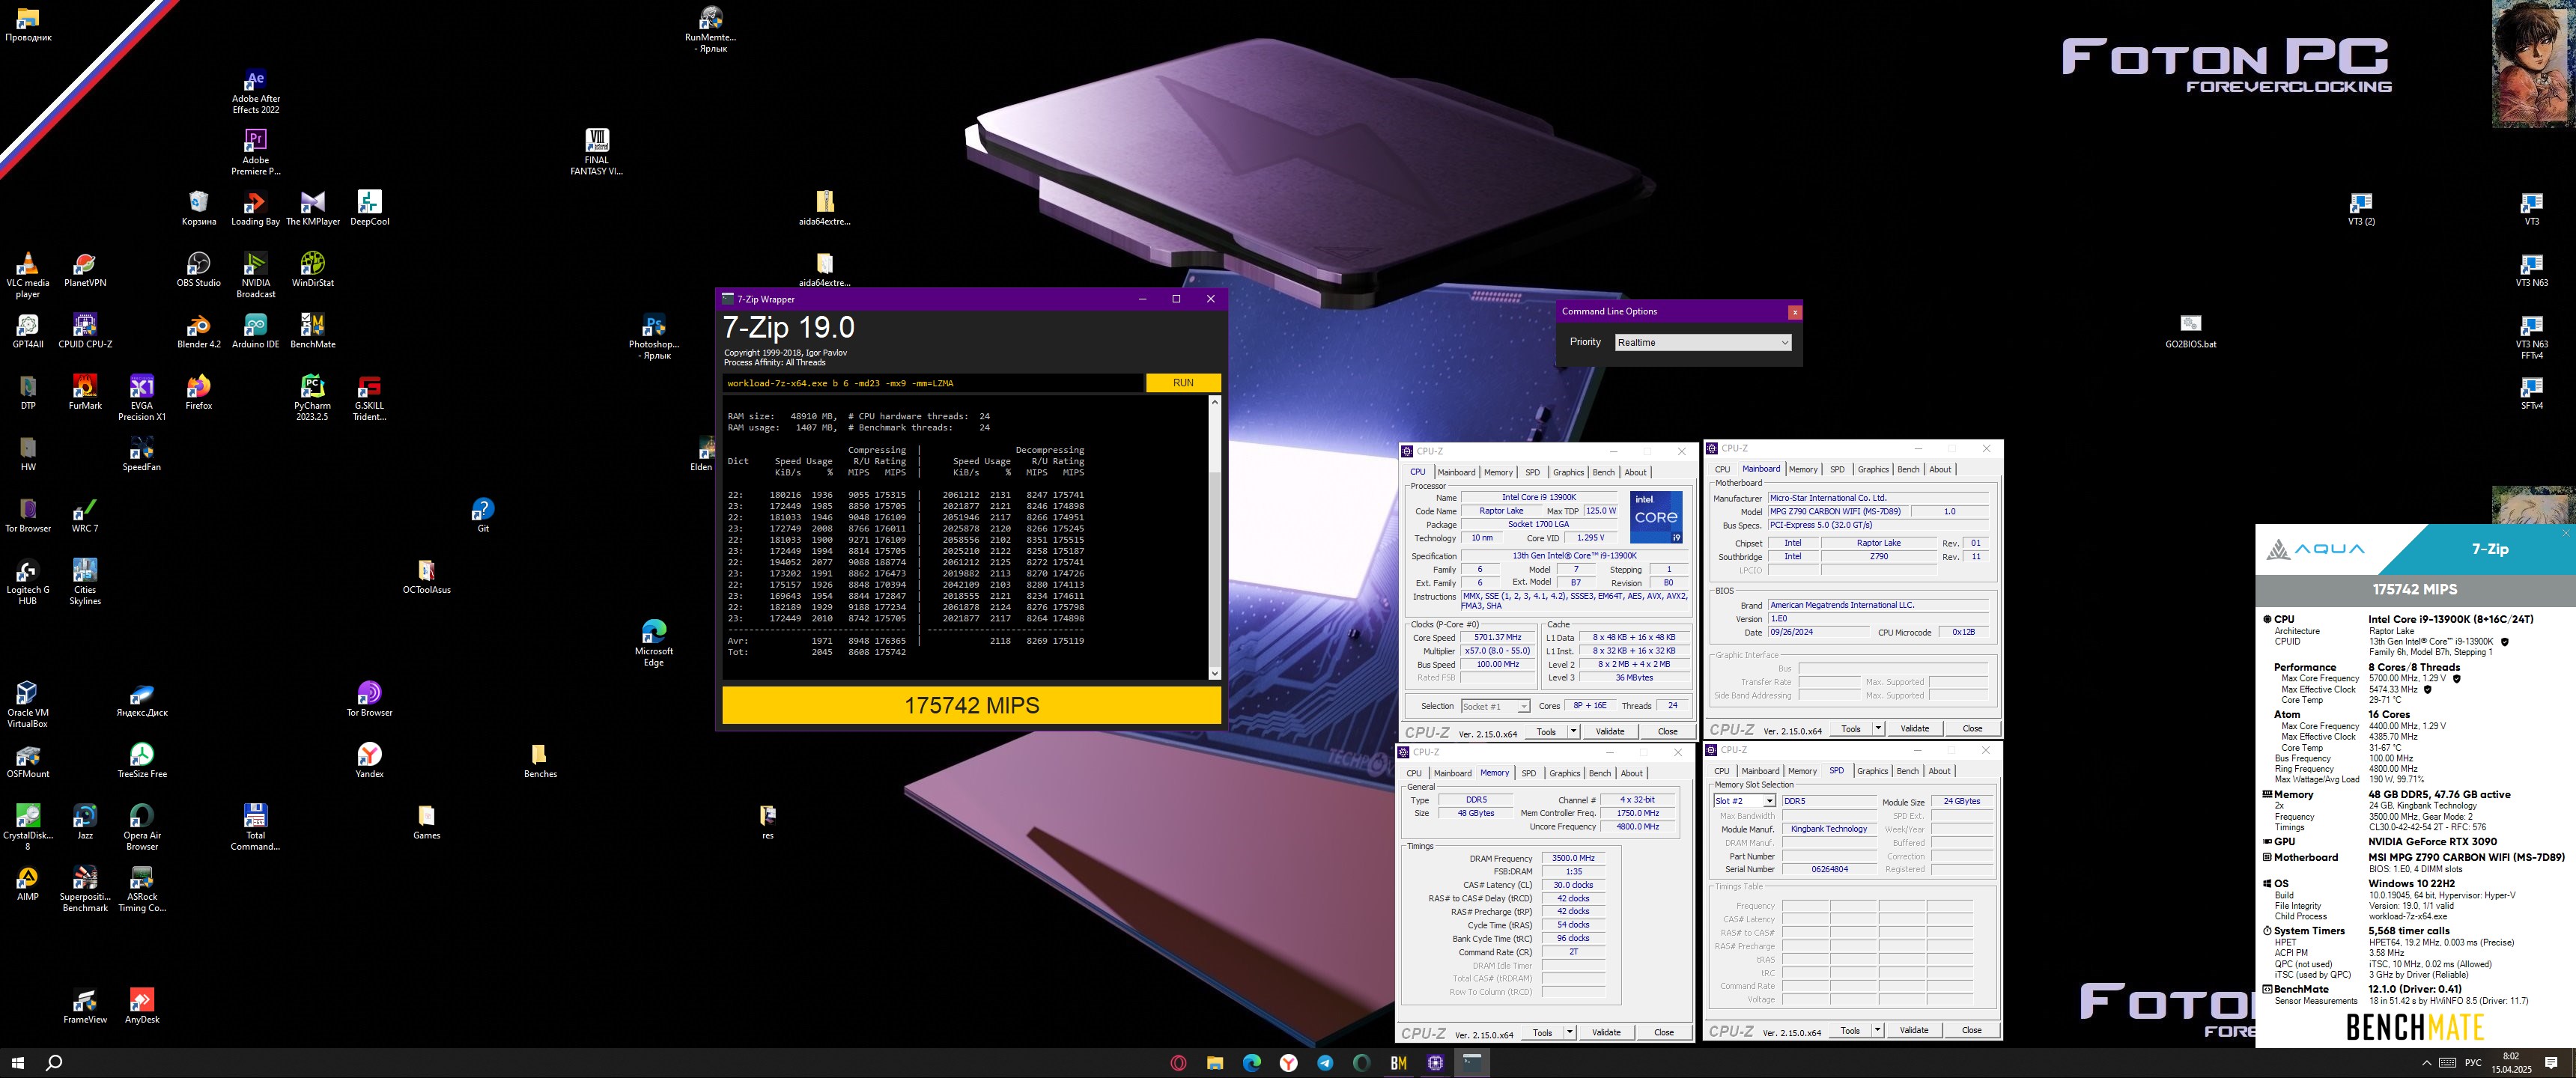Open the PyCharm 2023.2.5 desktop icon
Viewport: 2576px width, 1078px height.
(312, 397)
